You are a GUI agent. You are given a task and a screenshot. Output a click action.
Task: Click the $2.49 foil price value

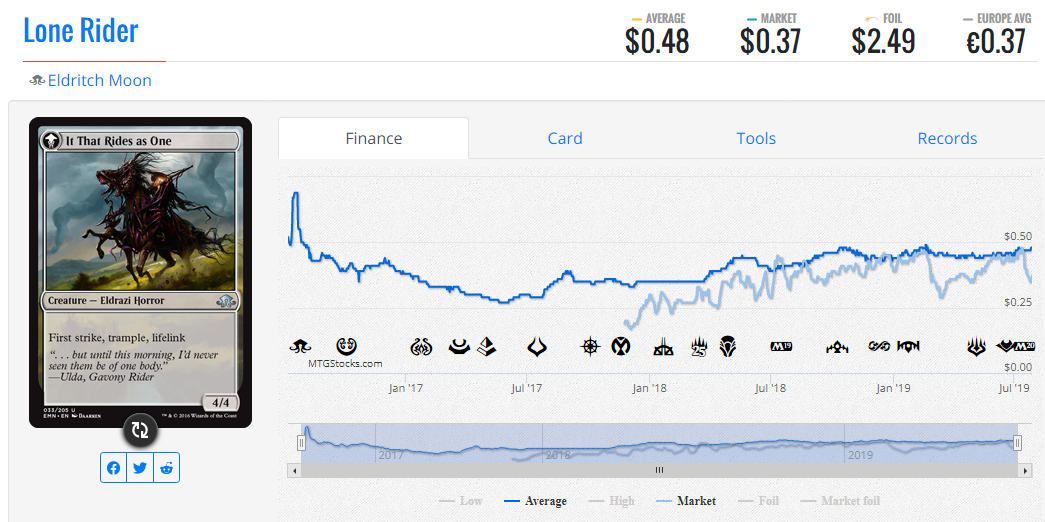[x=883, y=42]
